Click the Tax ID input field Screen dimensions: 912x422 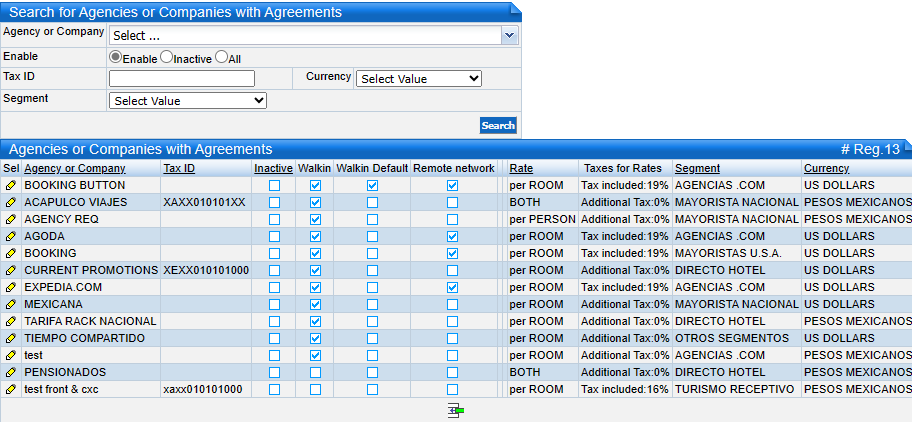click(x=182, y=78)
